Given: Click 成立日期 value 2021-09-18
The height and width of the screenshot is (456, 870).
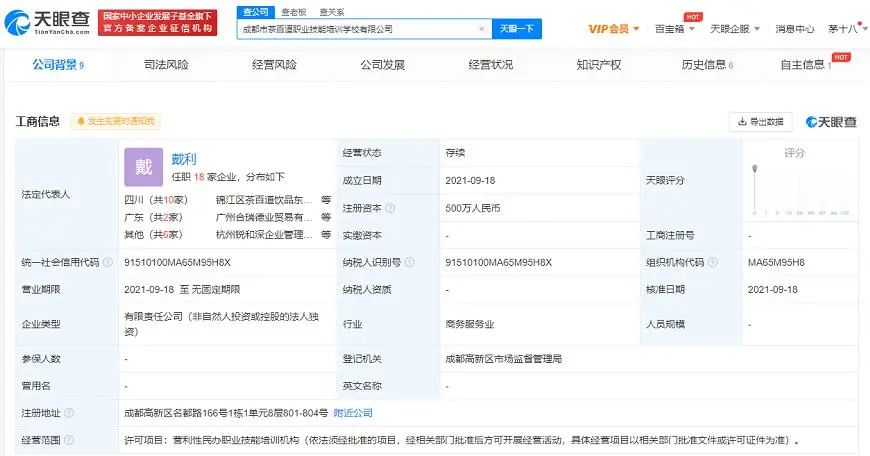Looking at the screenshot, I should pos(471,180).
